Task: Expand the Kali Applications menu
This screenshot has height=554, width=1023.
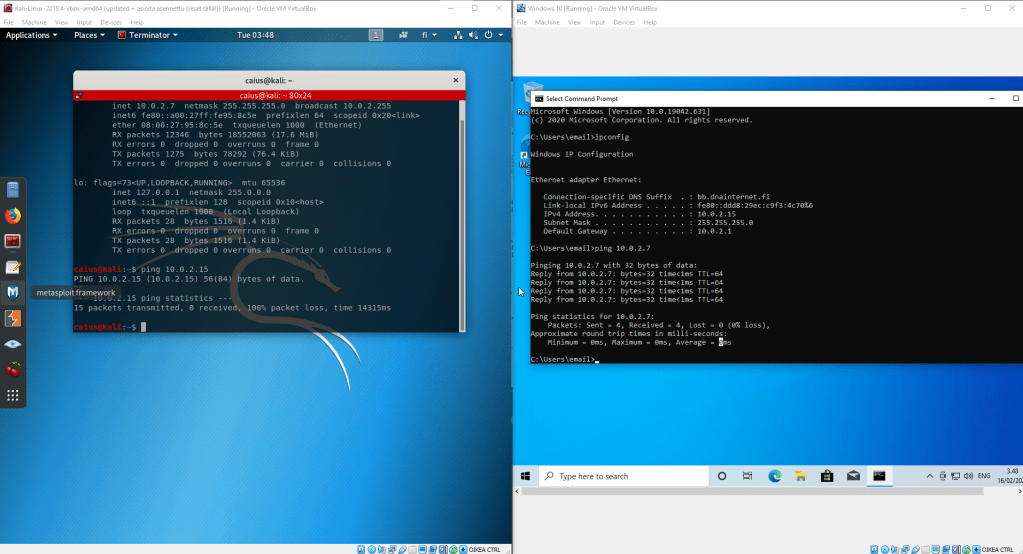Action: click(32, 35)
